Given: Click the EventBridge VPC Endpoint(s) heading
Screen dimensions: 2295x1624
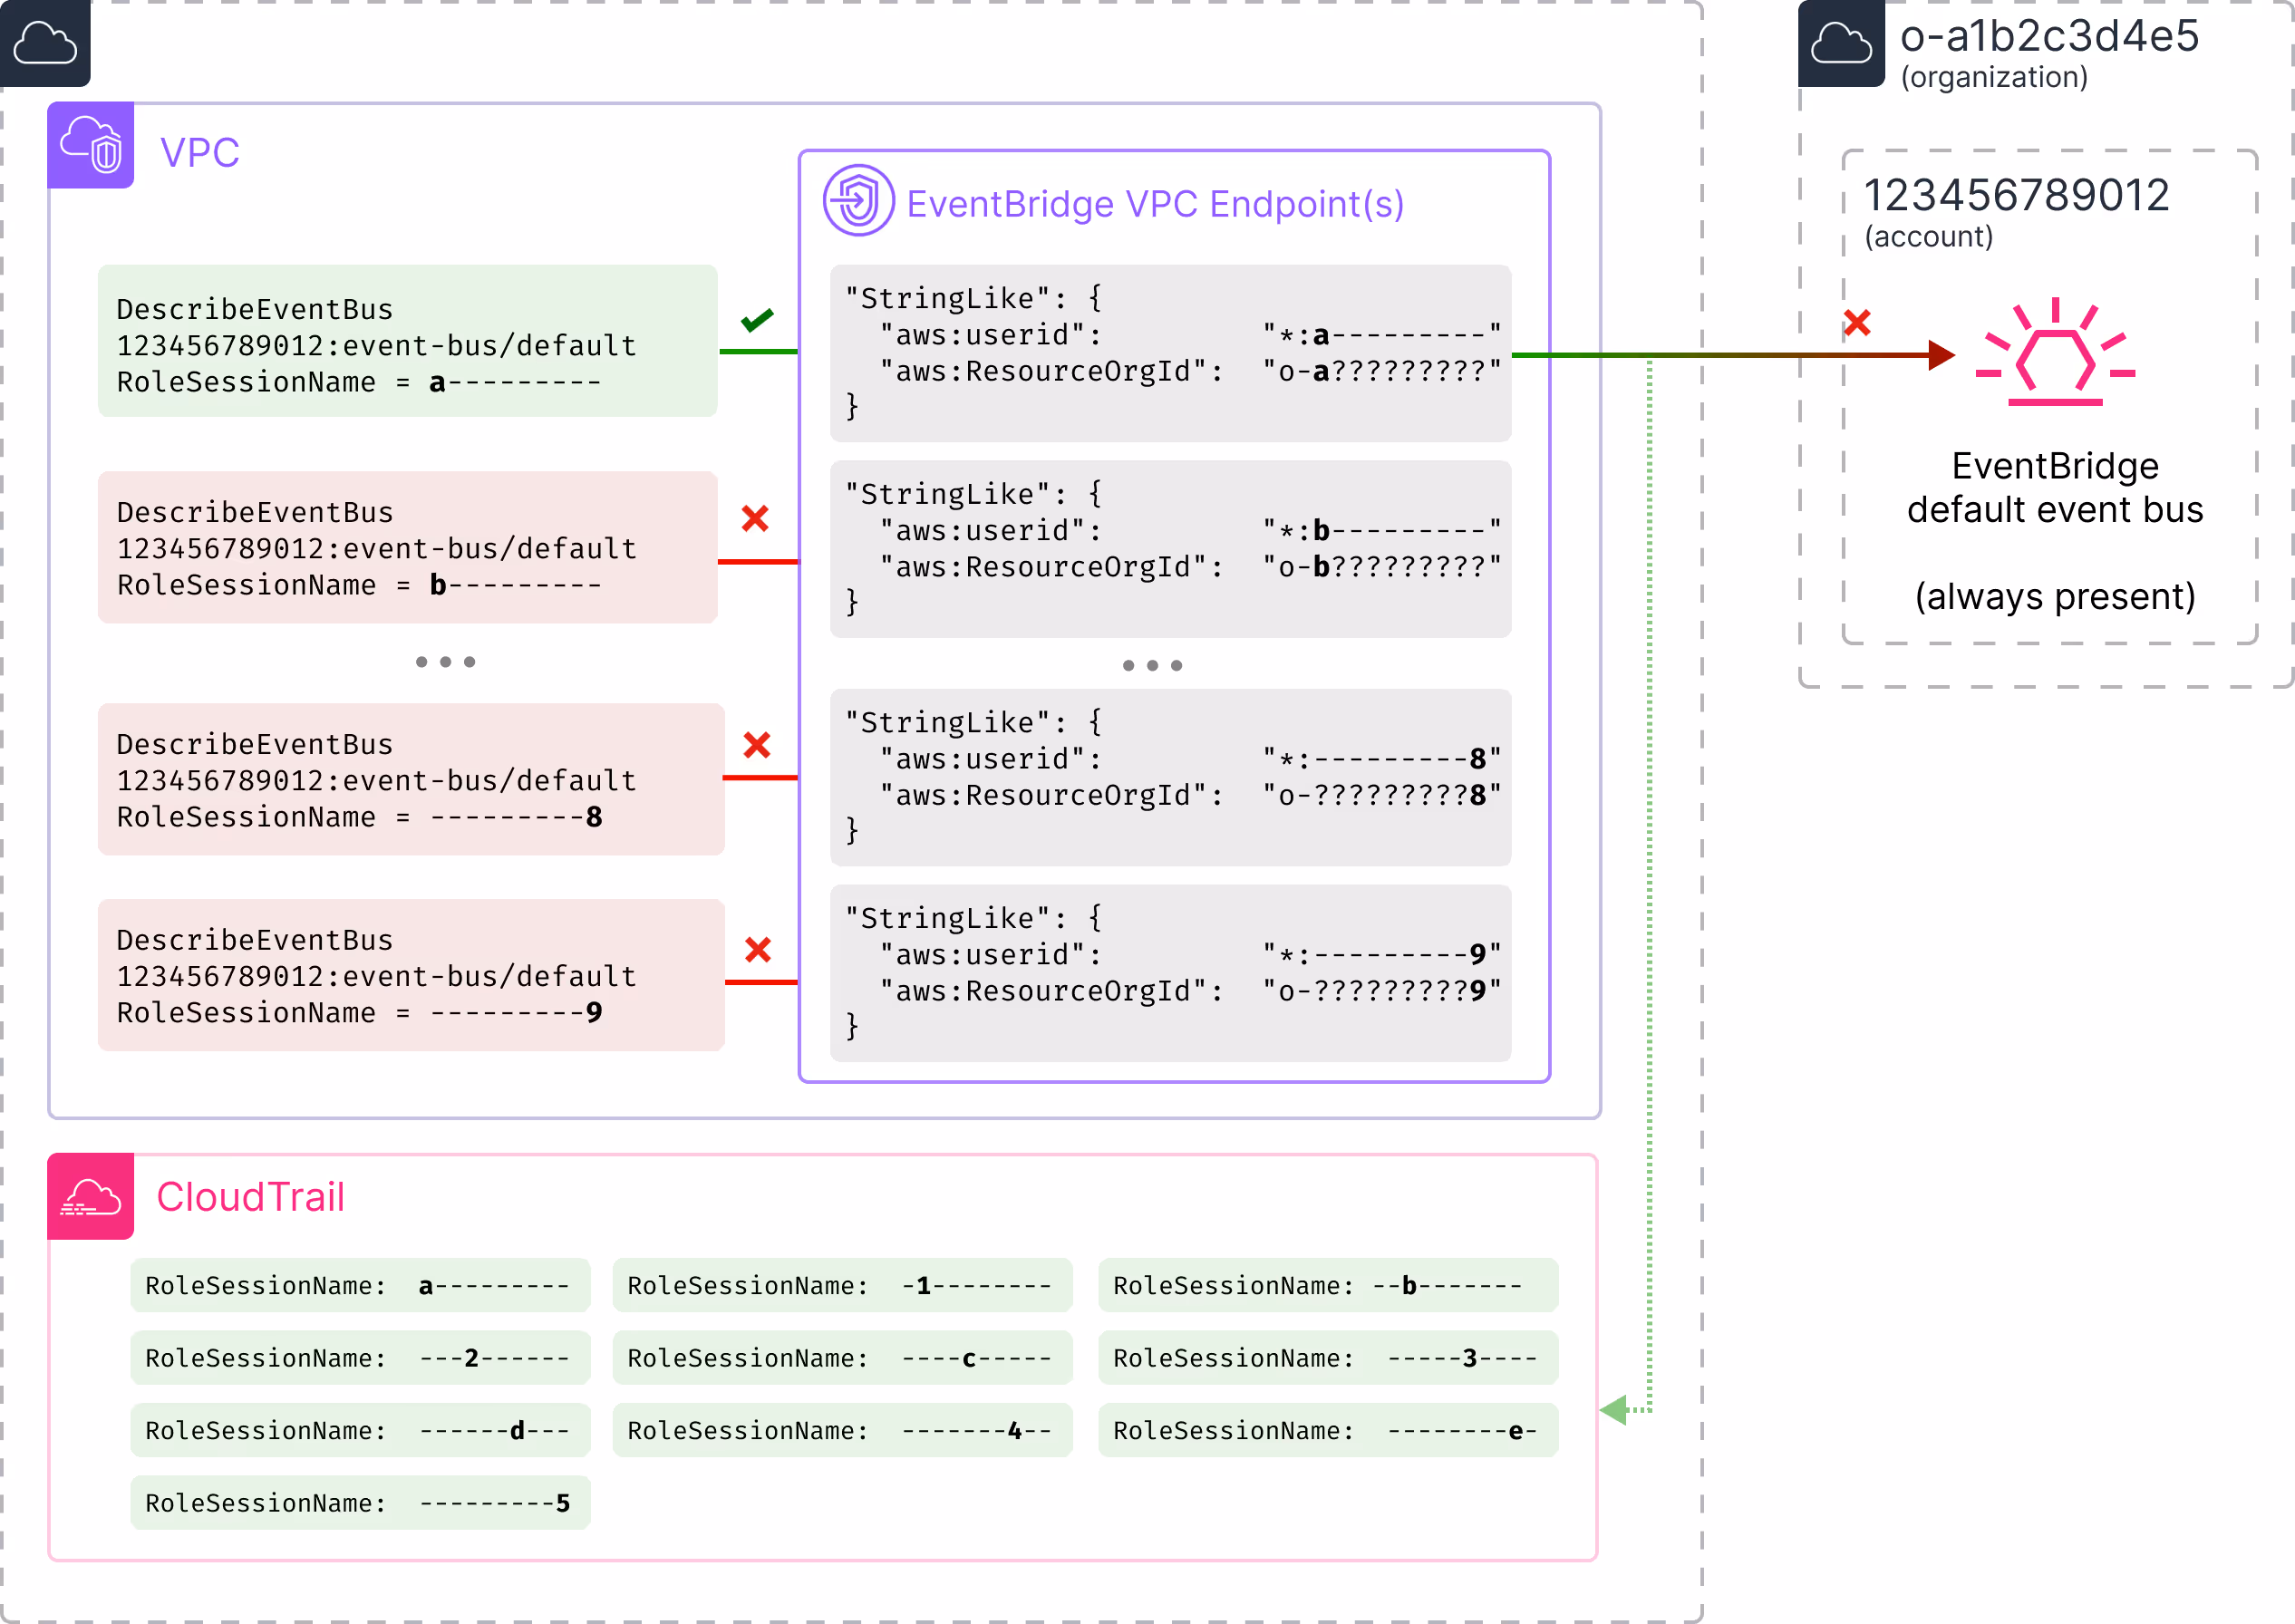Looking at the screenshot, I should pyautogui.click(x=1155, y=204).
